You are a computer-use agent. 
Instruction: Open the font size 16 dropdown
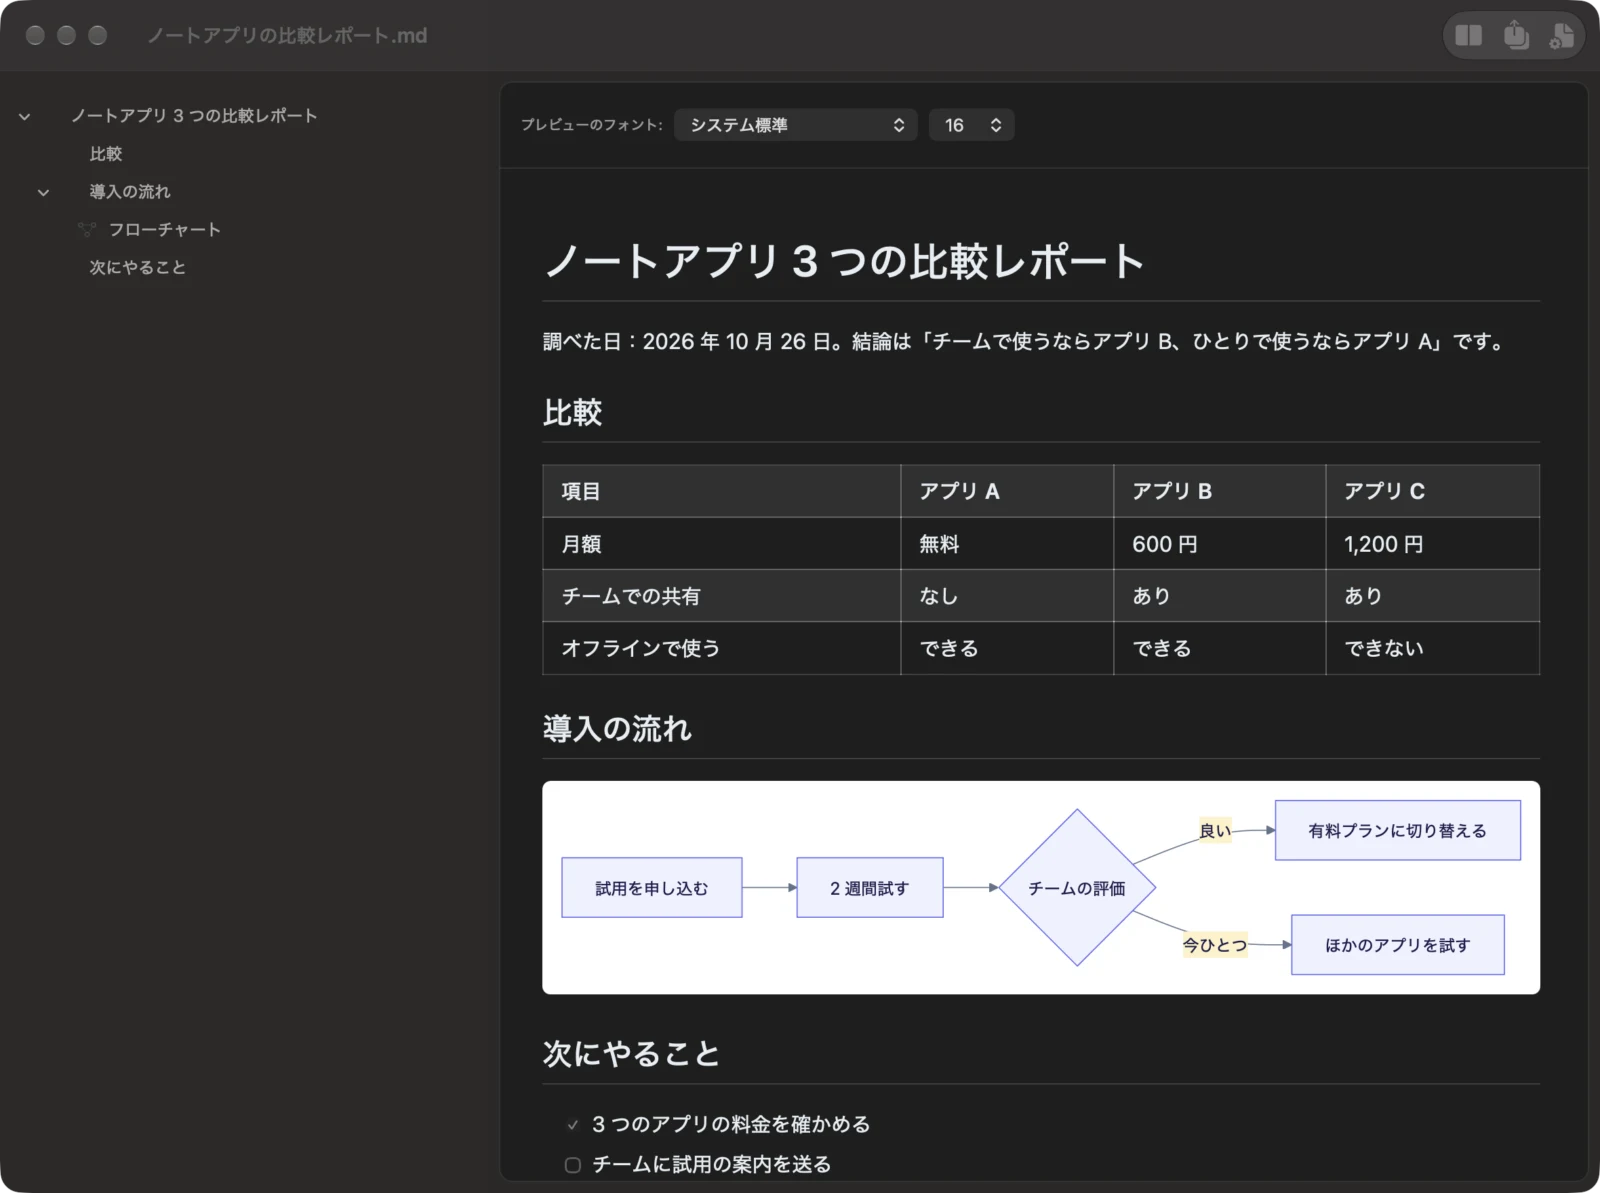coord(971,125)
